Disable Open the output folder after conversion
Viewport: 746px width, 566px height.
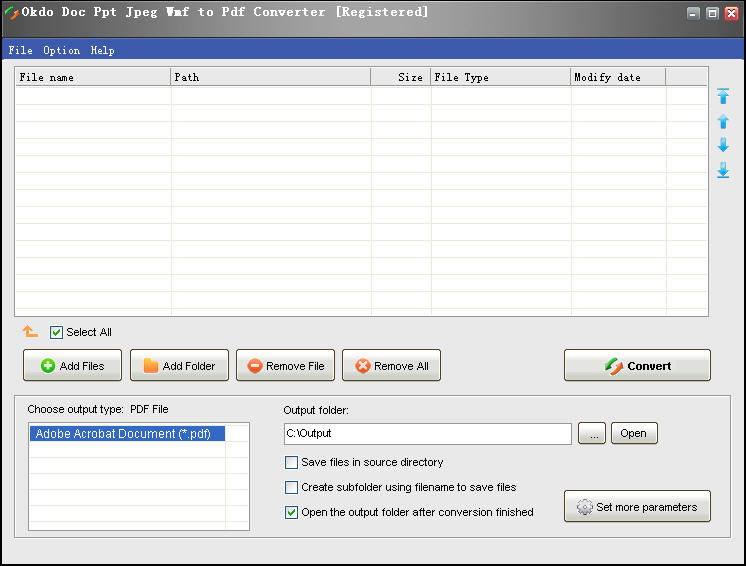pyautogui.click(x=291, y=512)
